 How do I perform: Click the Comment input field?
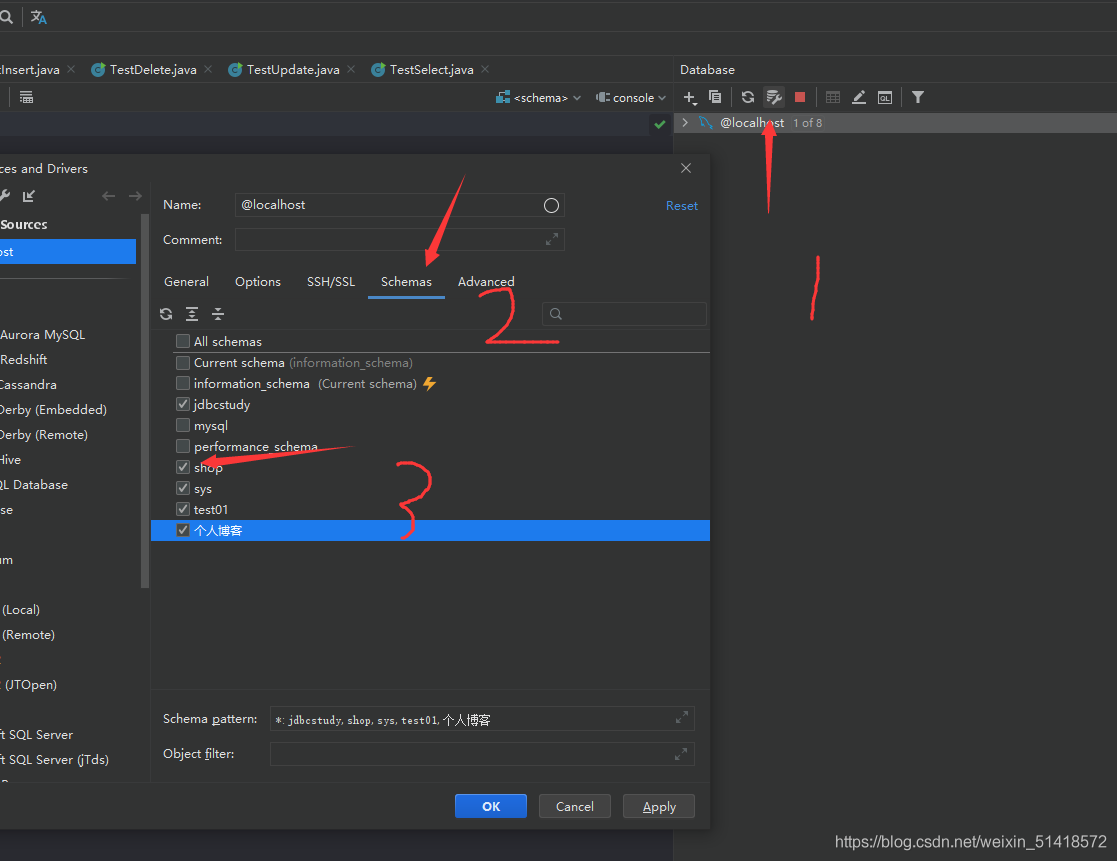tap(400, 240)
